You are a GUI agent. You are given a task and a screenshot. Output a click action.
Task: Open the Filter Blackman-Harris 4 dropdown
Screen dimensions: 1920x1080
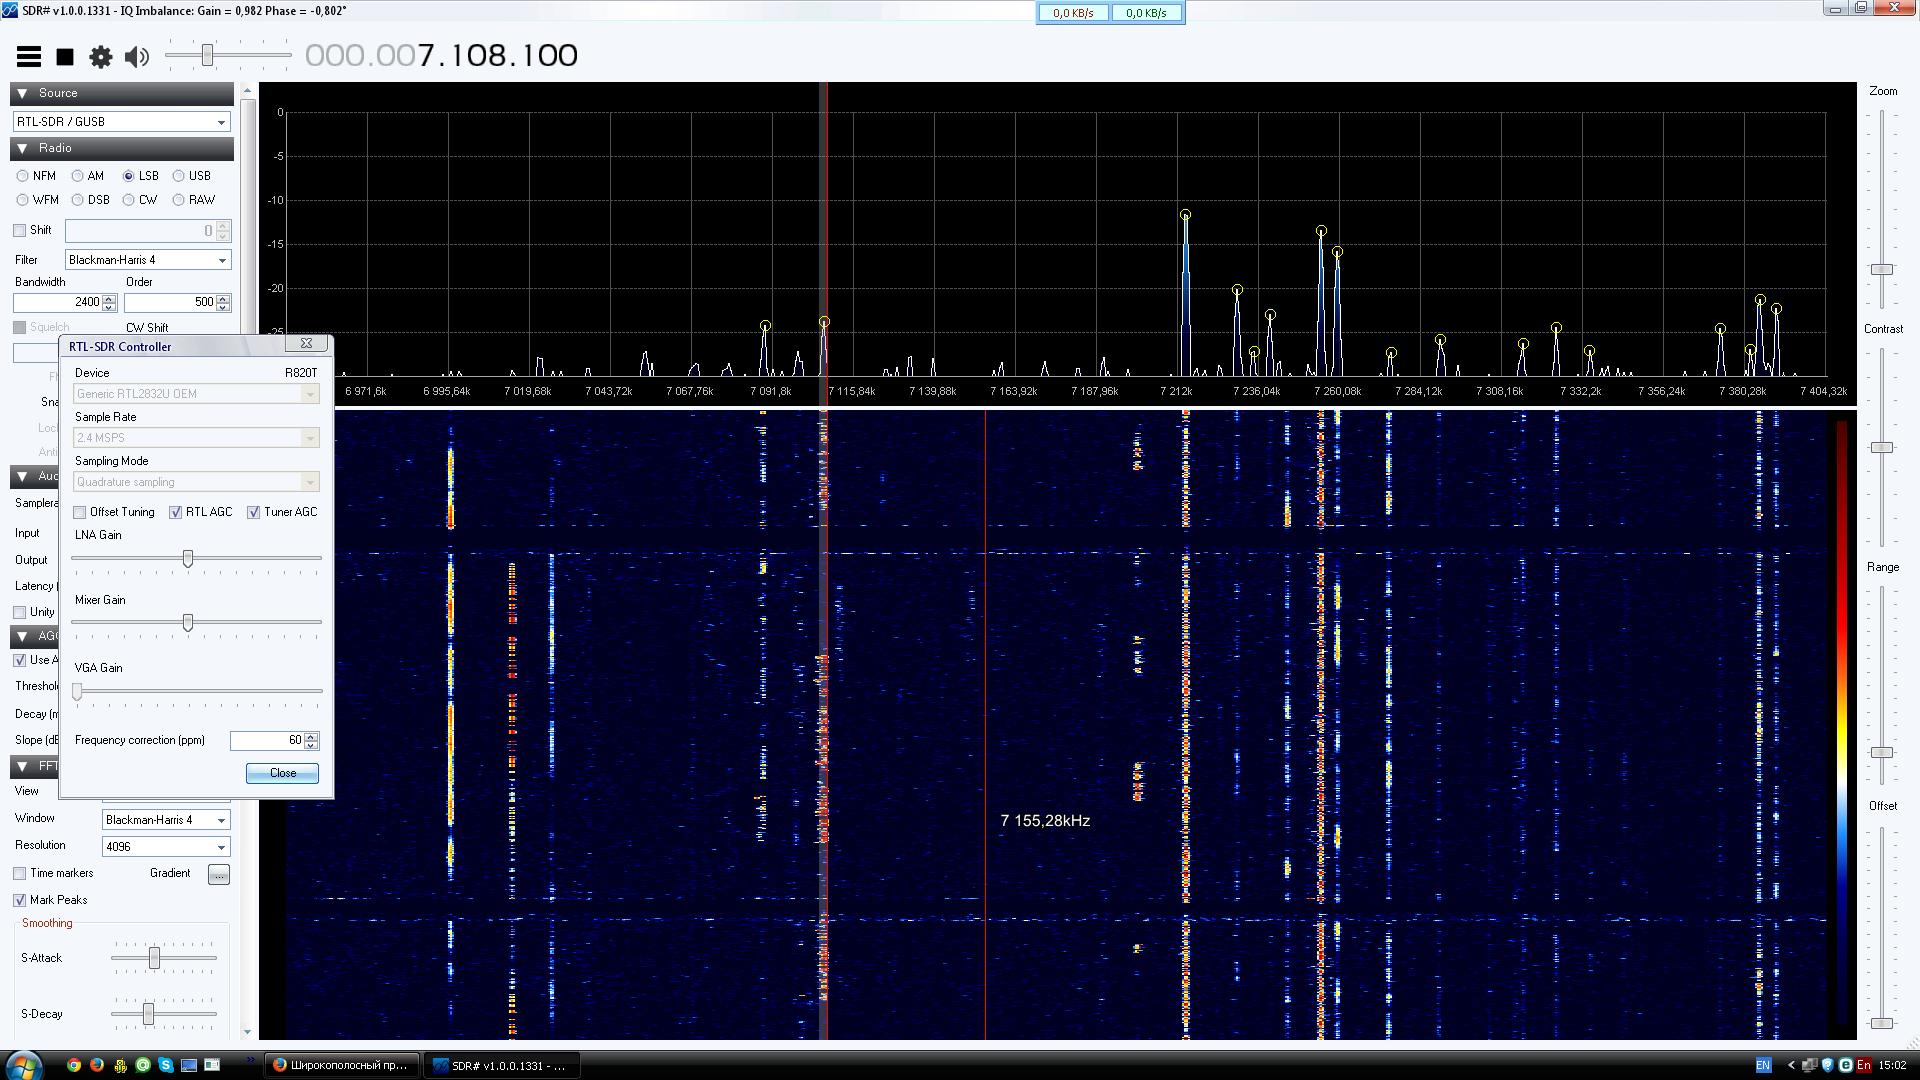[148, 260]
